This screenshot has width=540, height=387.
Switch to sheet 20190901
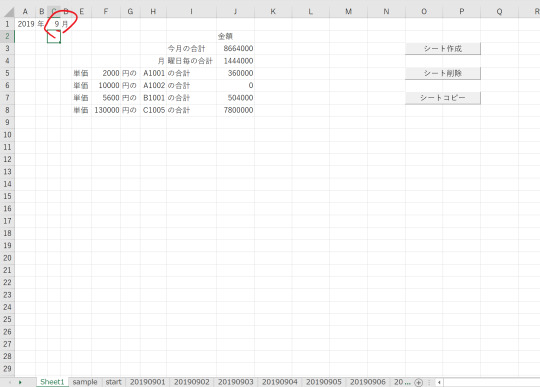[x=147, y=382]
